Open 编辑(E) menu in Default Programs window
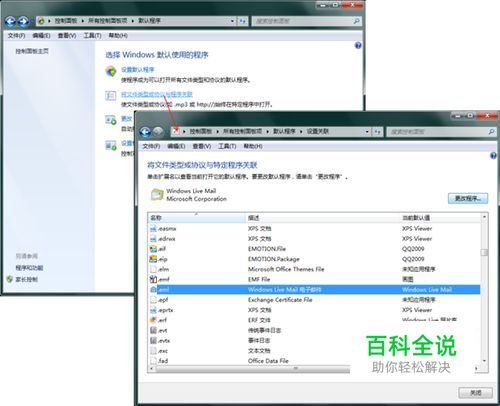Viewport: 500px width, 406px height. click(x=41, y=35)
